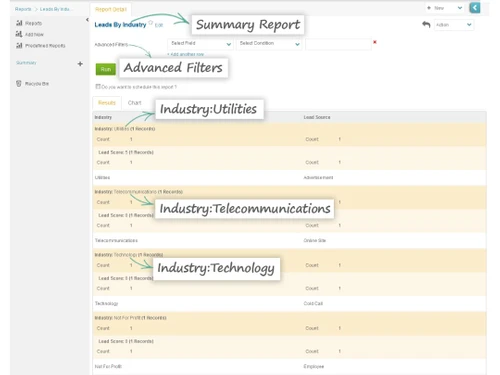Screen dimensions: 500x375
Task: Switch to the Chart tab
Action: pos(134,103)
